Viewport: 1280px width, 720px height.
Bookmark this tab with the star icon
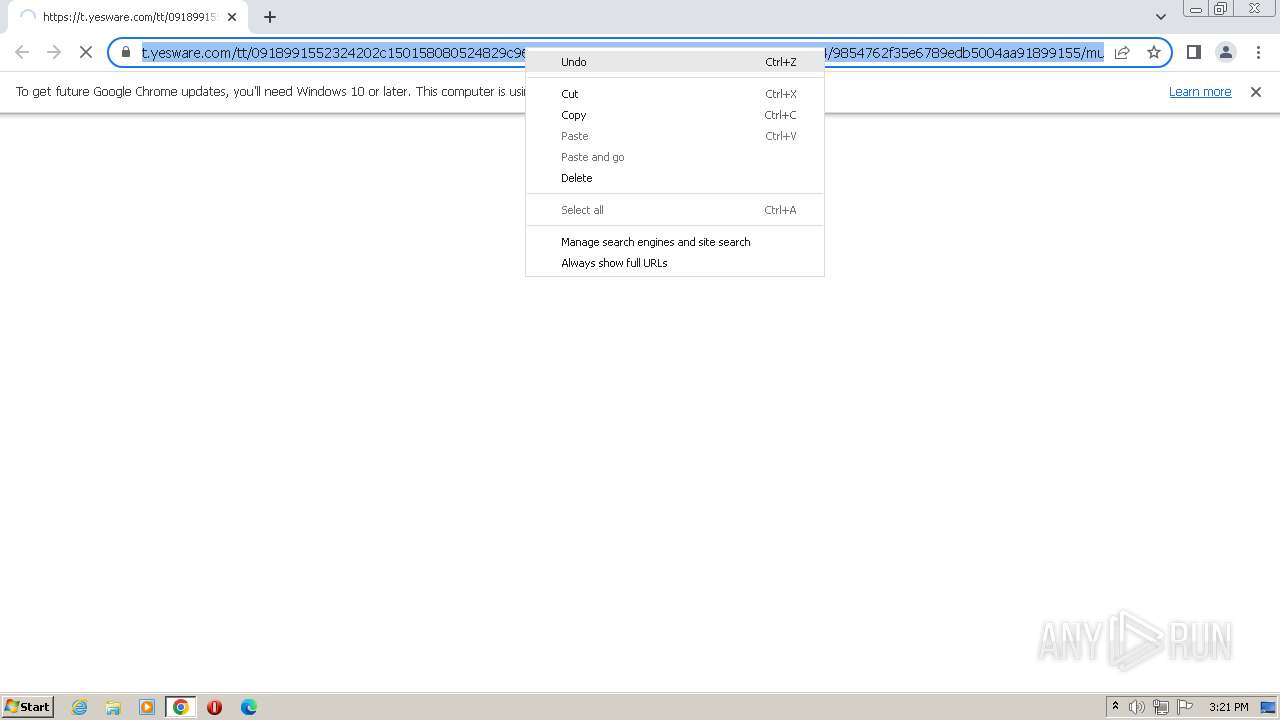click(x=1154, y=52)
